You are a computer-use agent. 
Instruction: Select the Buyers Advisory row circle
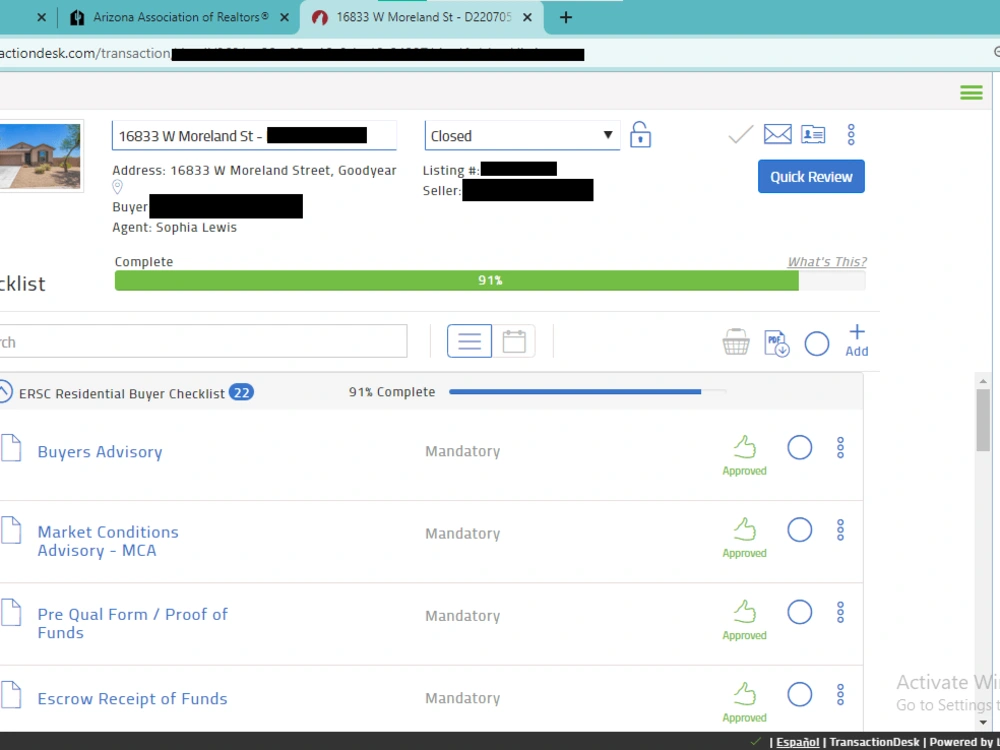[x=799, y=448]
